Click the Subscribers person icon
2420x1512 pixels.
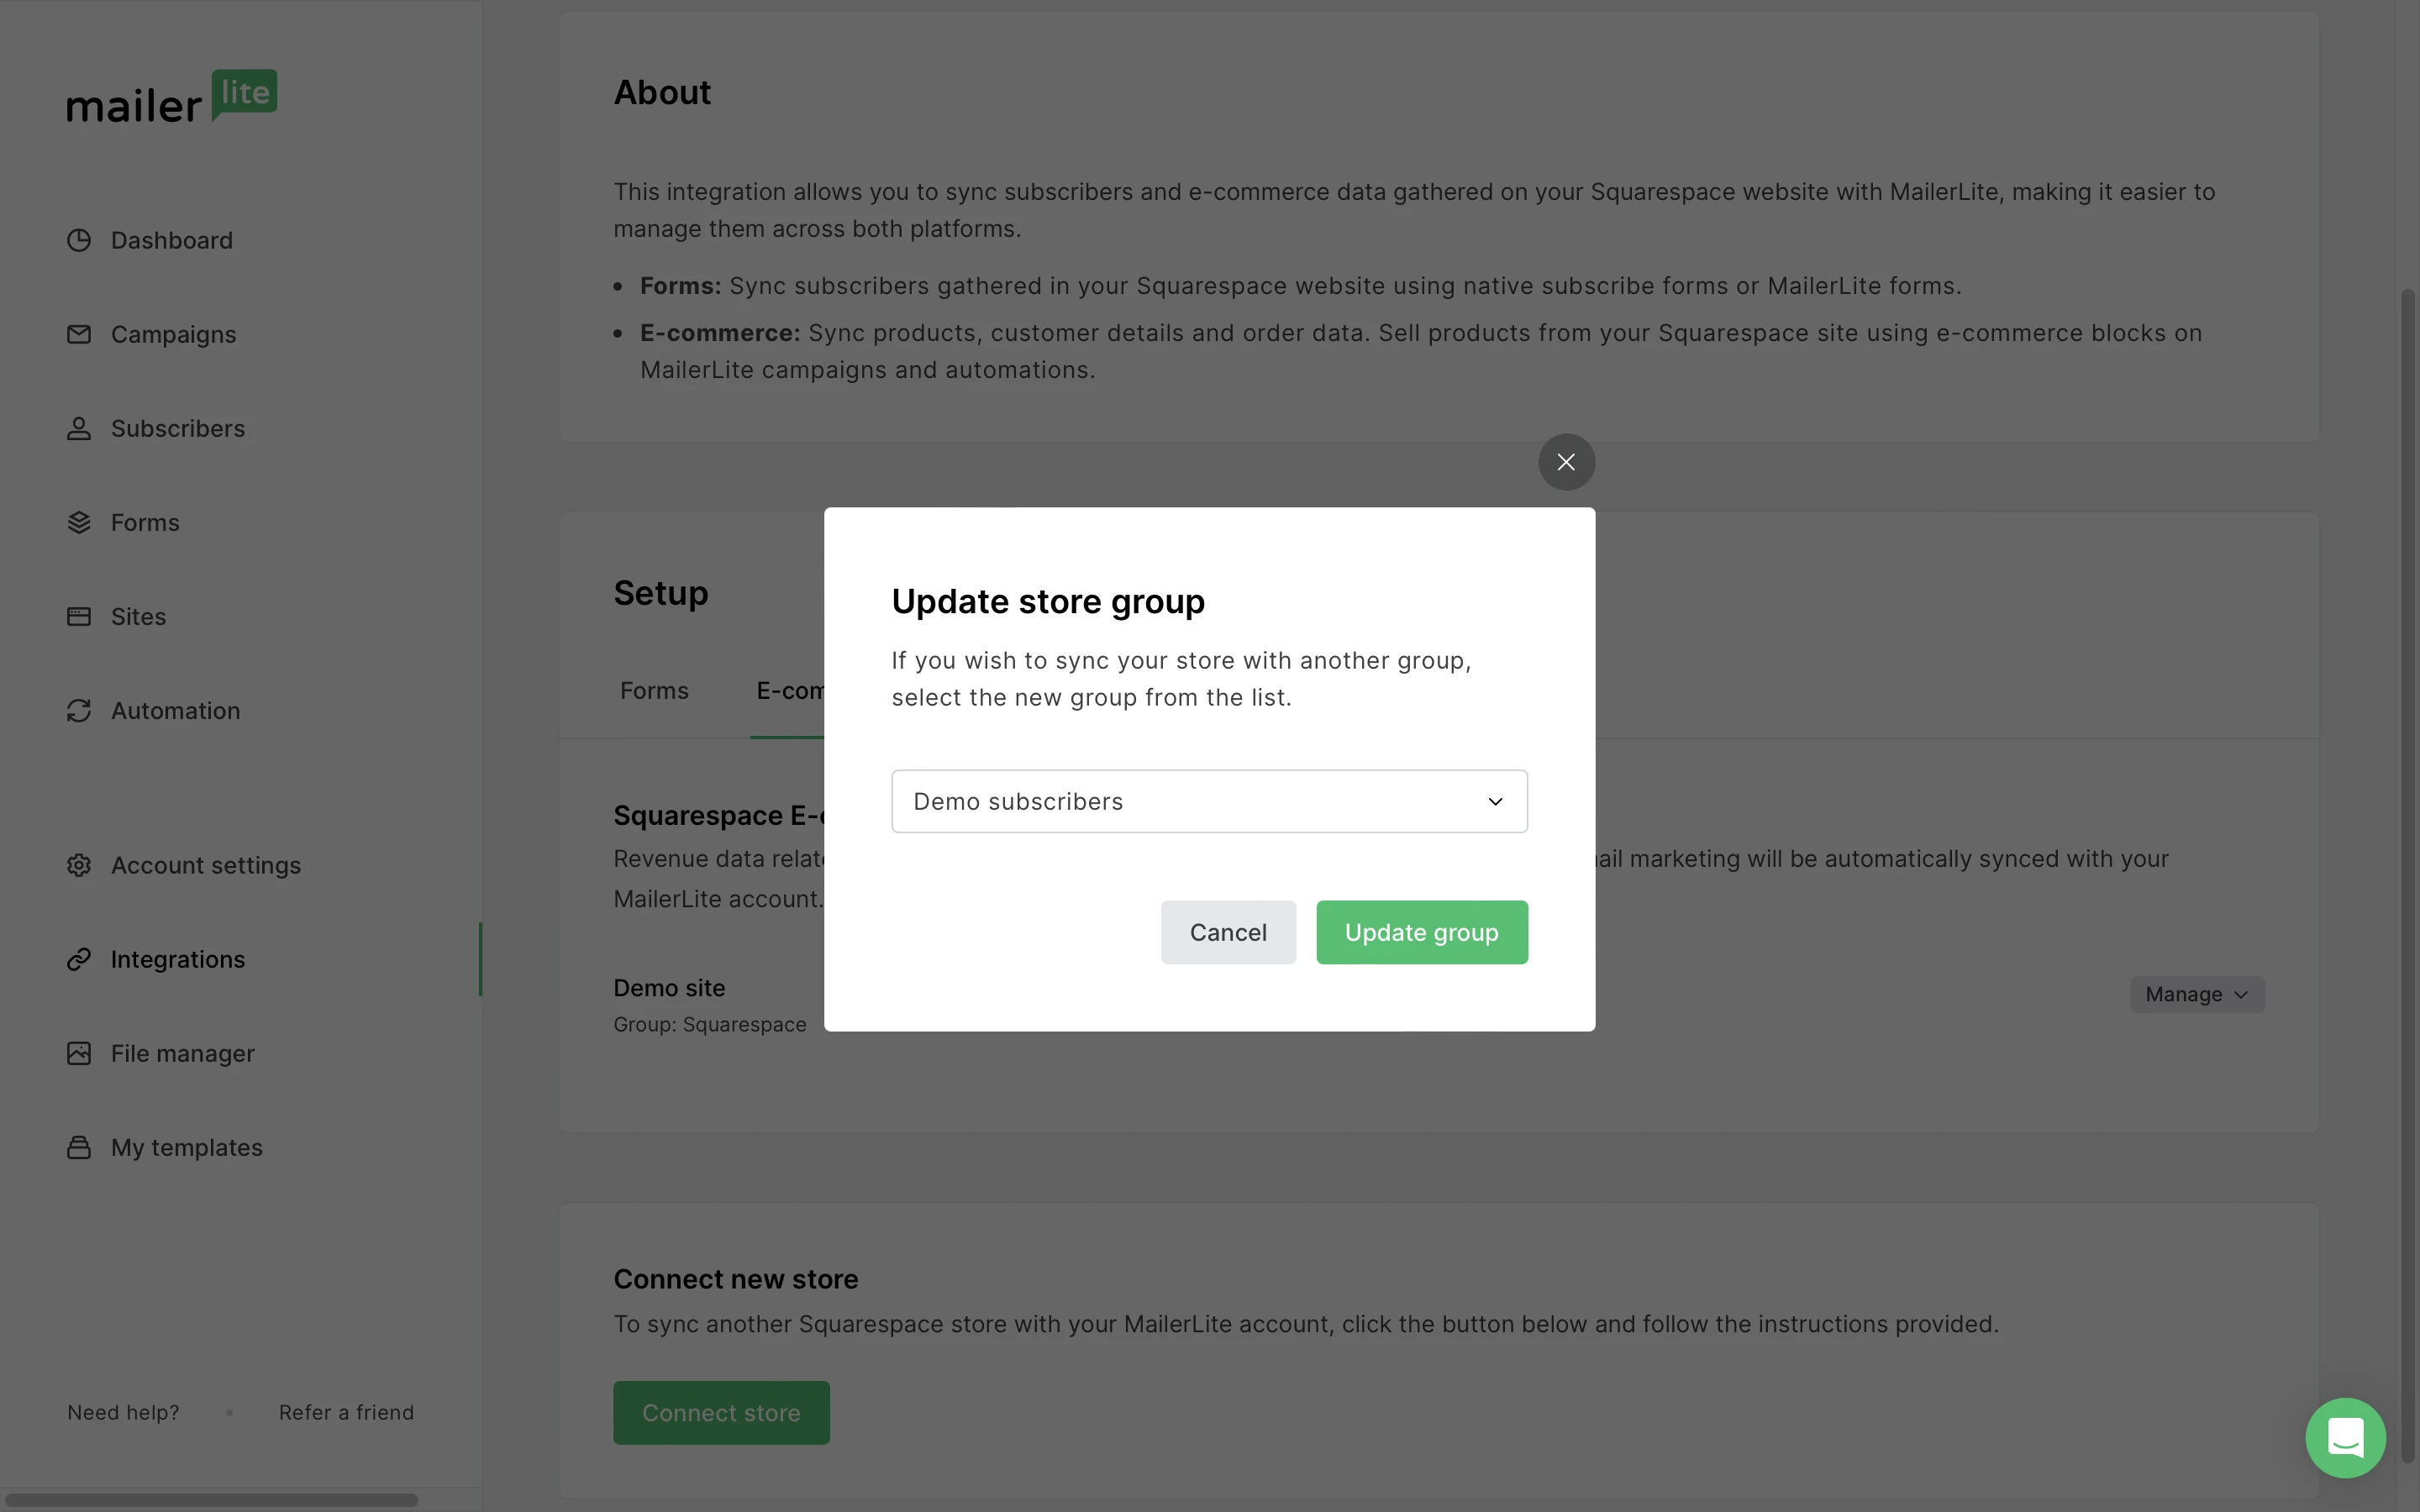79,429
